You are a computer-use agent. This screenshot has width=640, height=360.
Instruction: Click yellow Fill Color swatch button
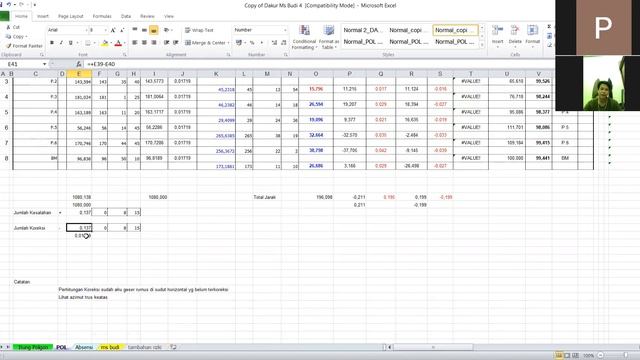coord(104,43)
